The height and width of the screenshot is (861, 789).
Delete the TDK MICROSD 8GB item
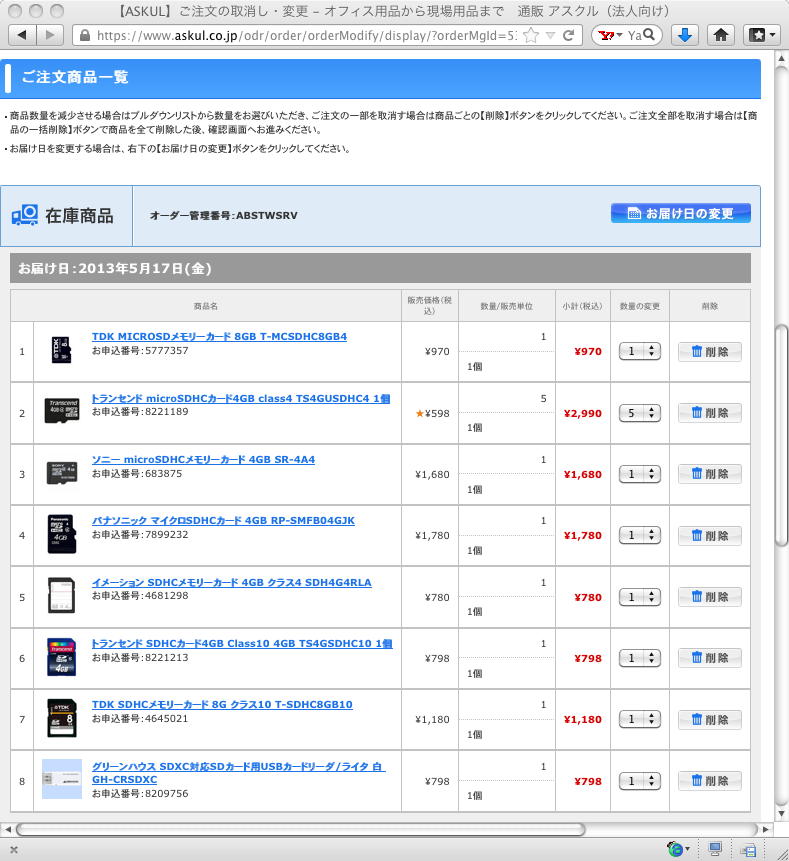(710, 351)
